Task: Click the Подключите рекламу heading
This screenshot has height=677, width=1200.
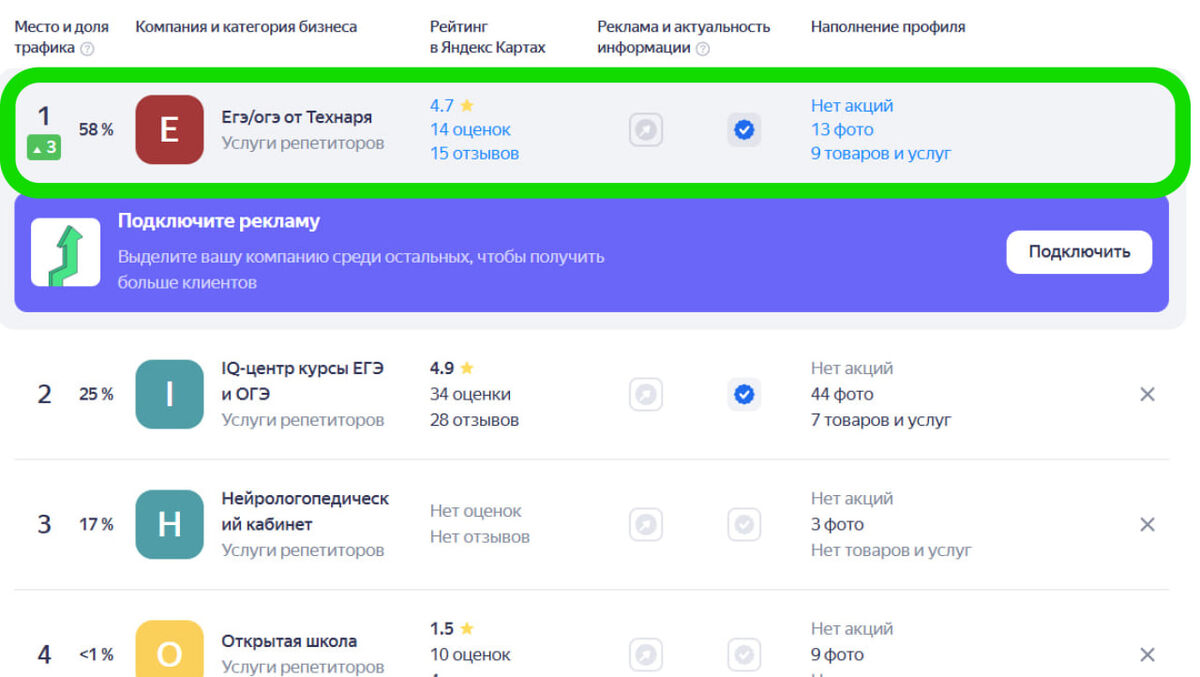Action: (x=219, y=221)
